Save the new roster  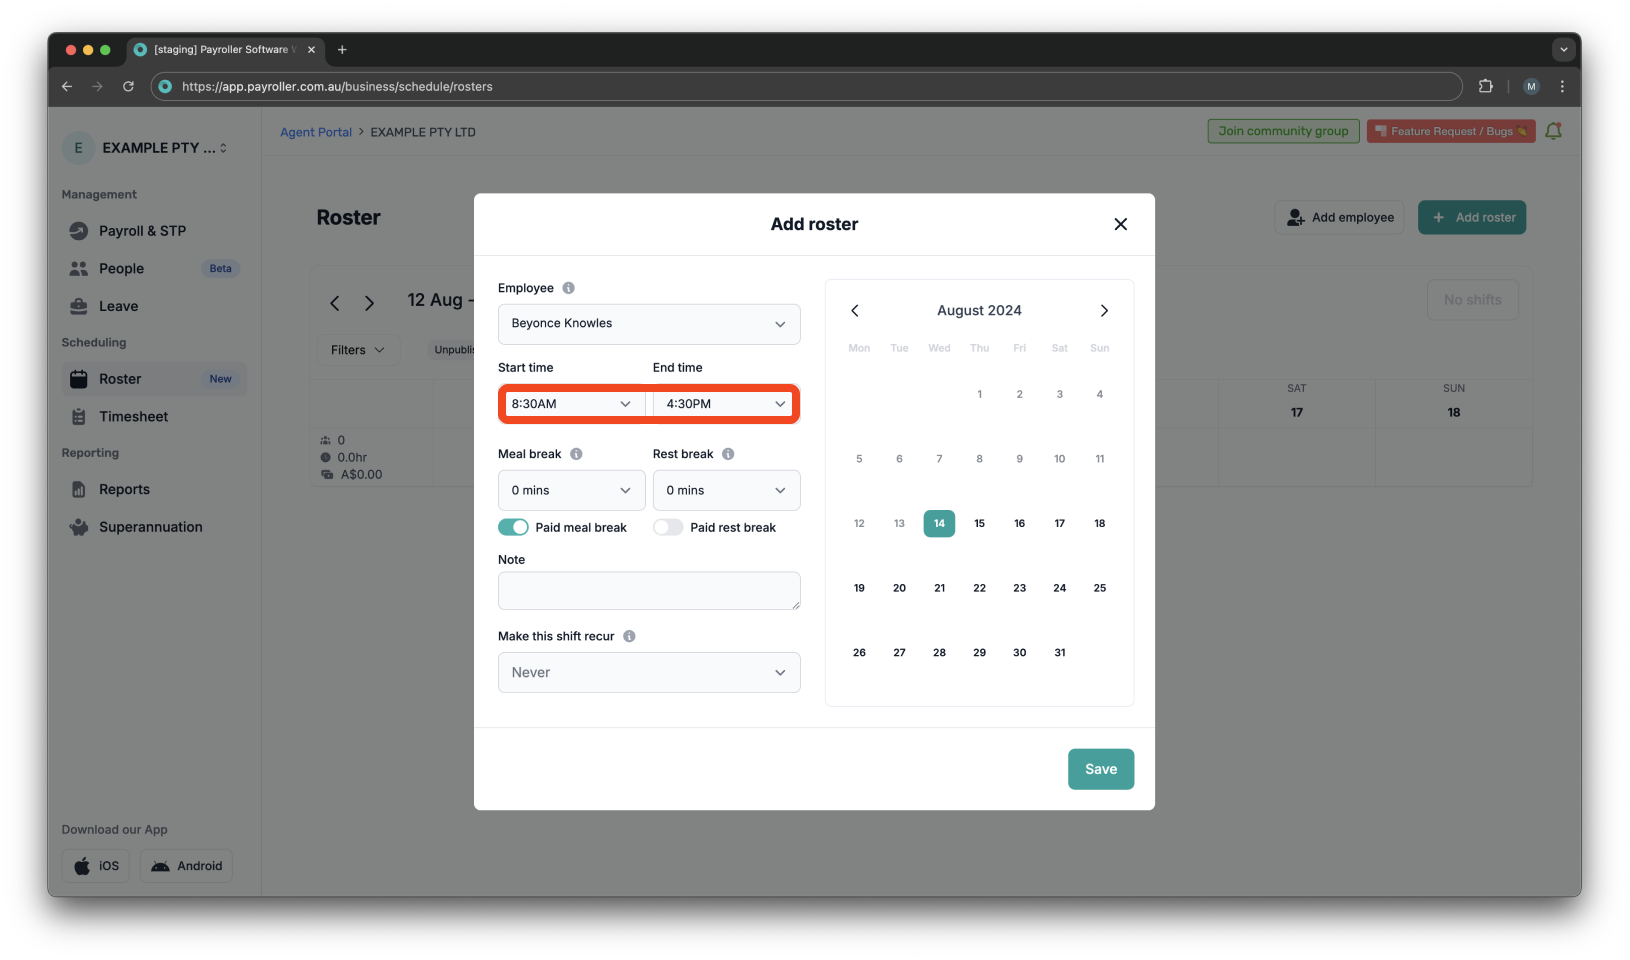coord(1100,769)
